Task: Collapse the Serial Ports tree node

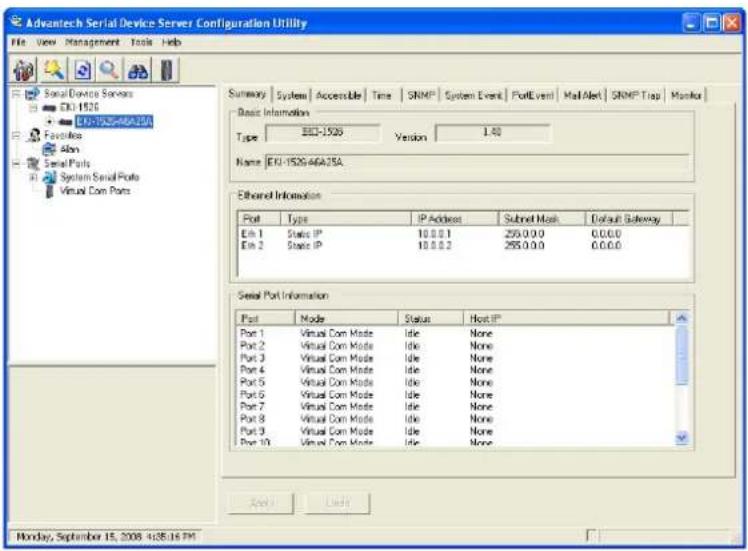Action: pyautogui.click(x=16, y=164)
